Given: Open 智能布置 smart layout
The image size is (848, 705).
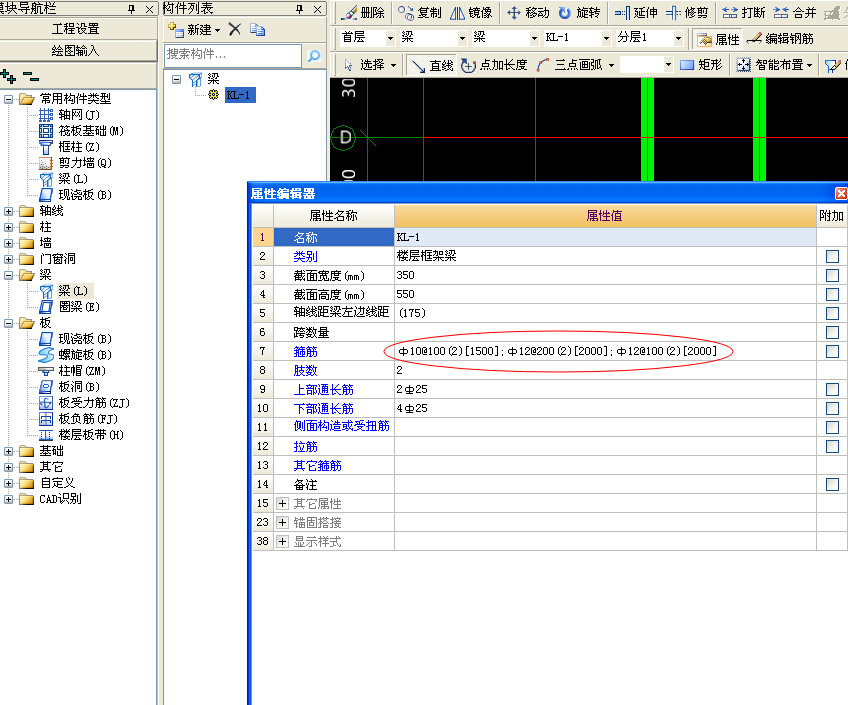Looking at the screenshot, I should tap(775, 65).
